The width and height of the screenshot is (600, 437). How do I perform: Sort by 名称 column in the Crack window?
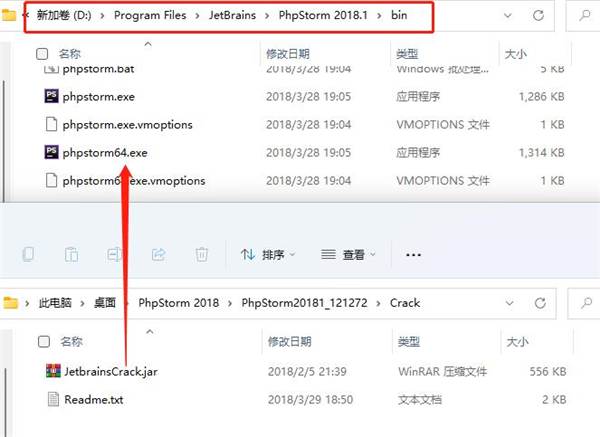coord(71,341)
